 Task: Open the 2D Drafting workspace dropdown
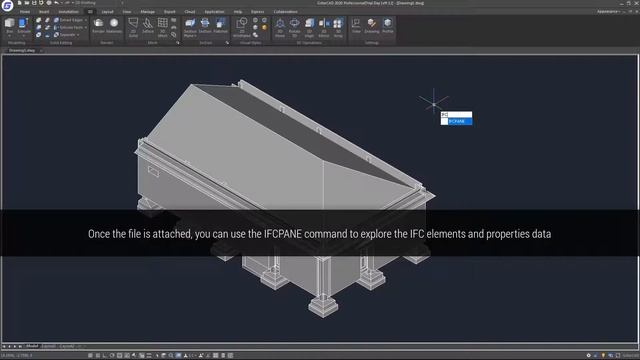pos(98,3)
